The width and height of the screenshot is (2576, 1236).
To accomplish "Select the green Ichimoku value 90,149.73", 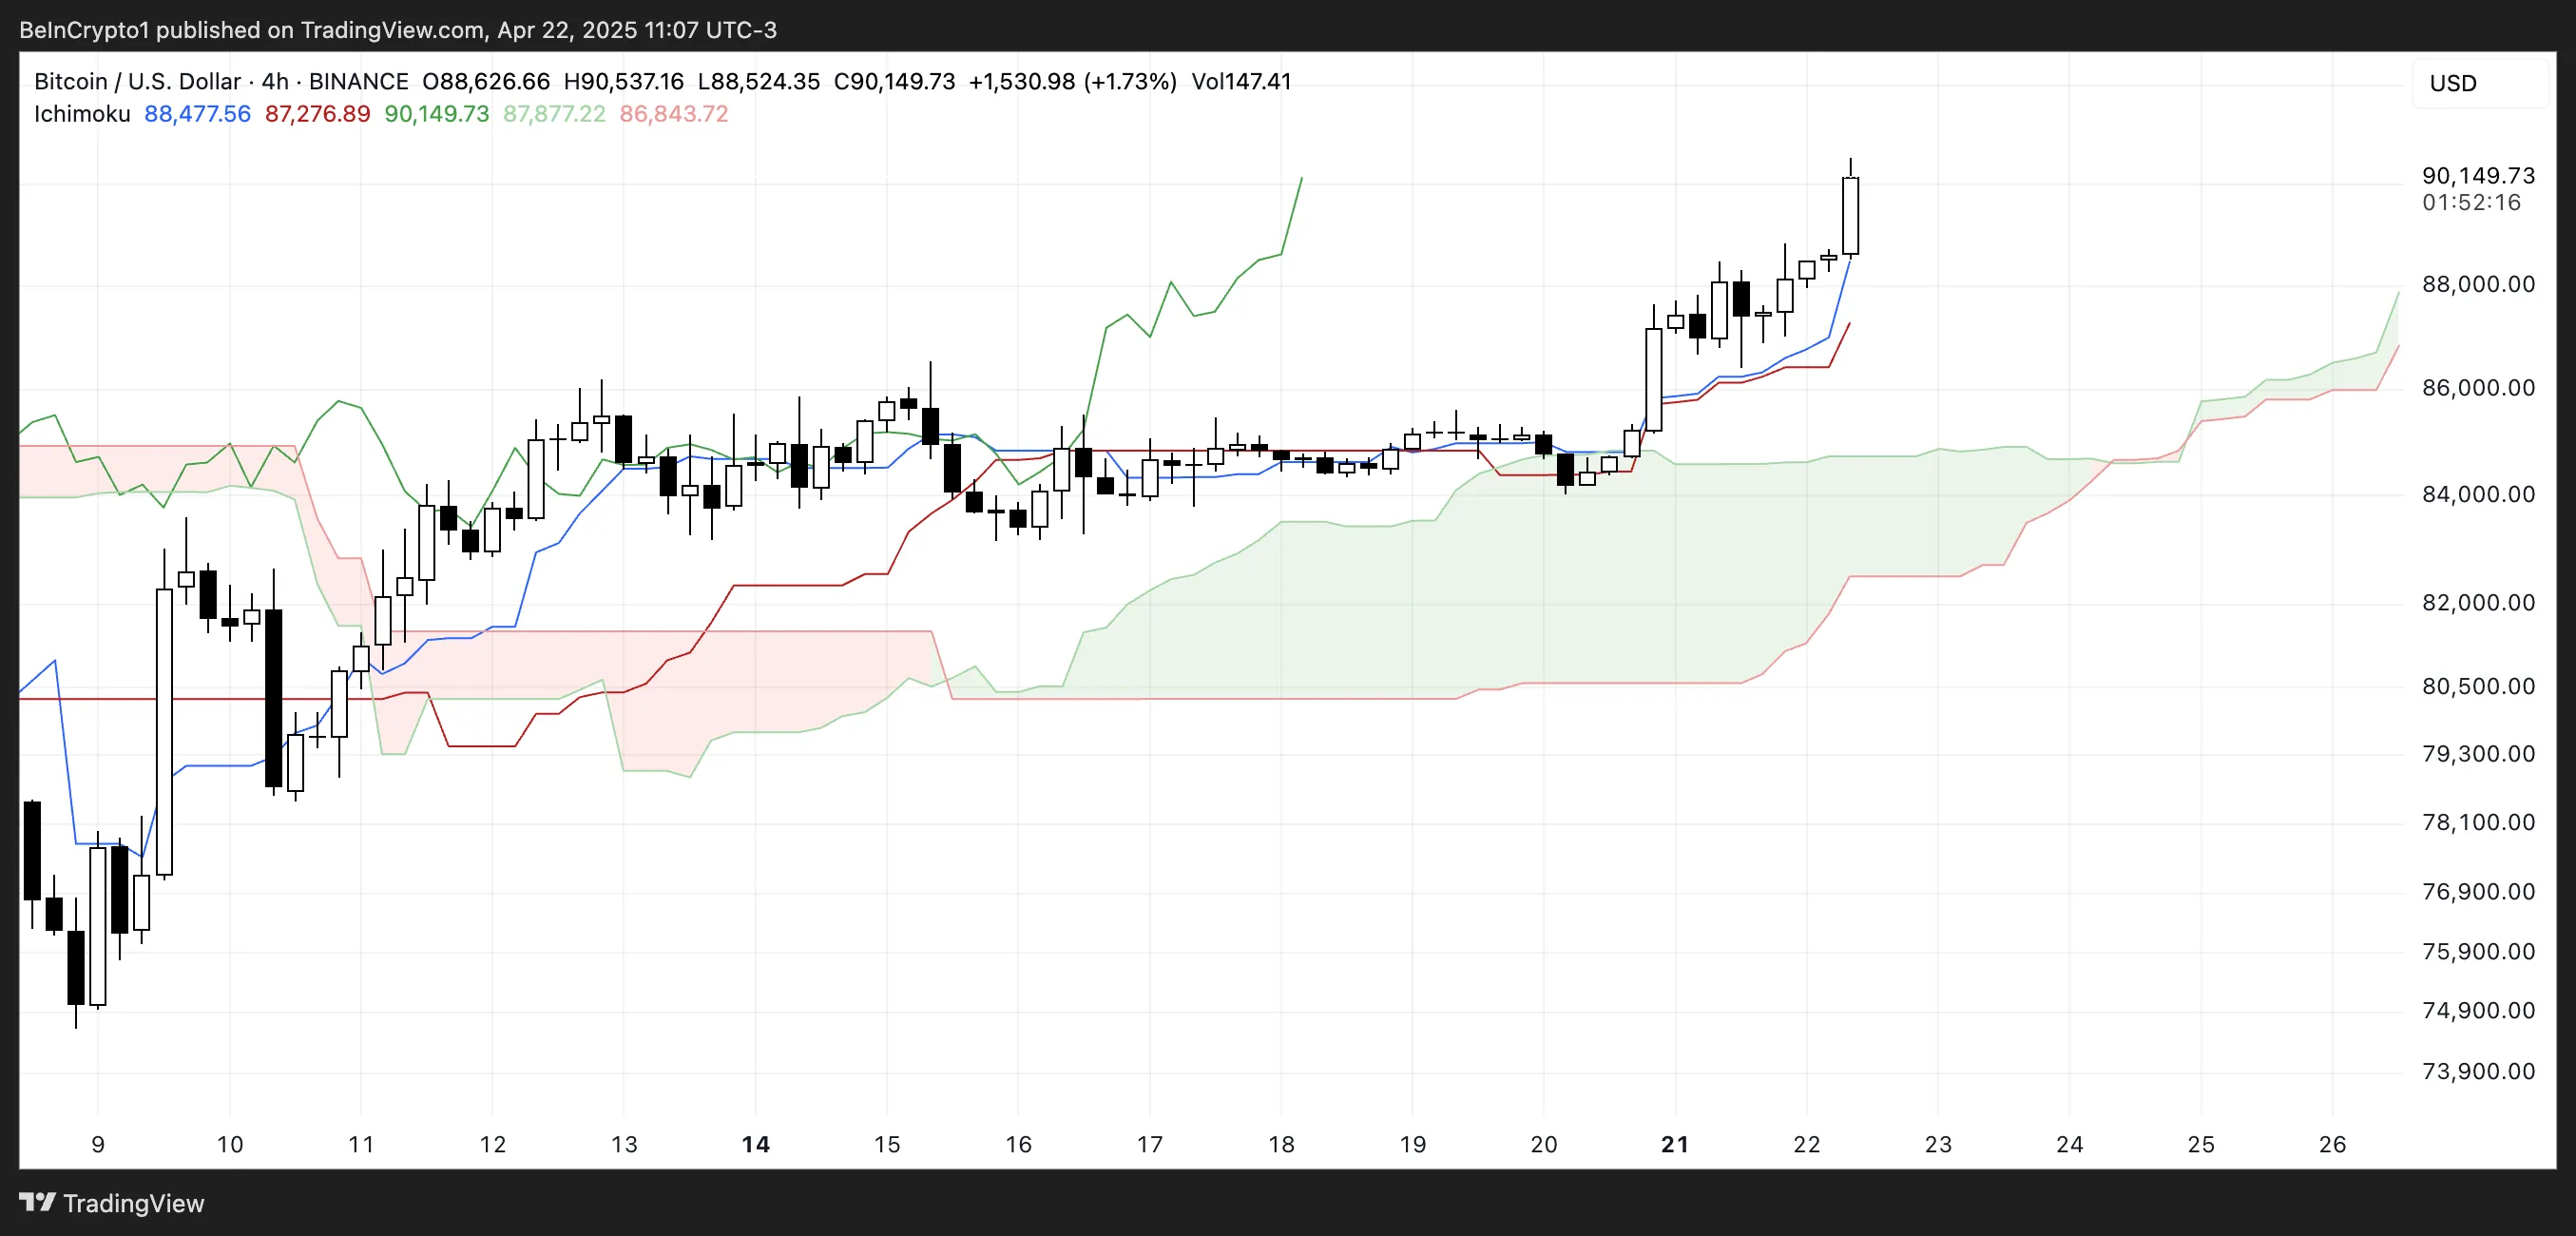I will (437, 114).
